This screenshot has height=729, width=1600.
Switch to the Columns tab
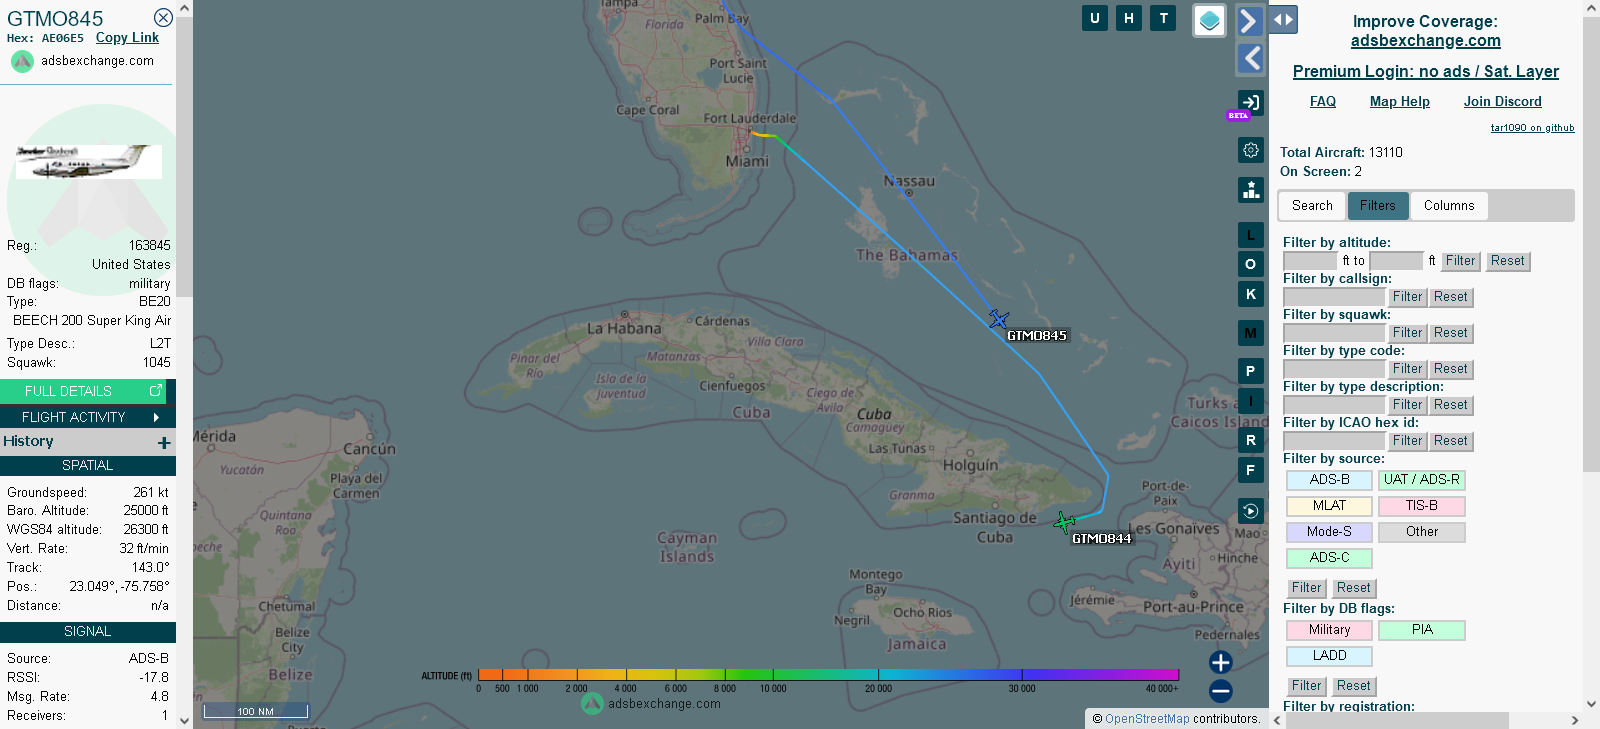pos(1449,206)
